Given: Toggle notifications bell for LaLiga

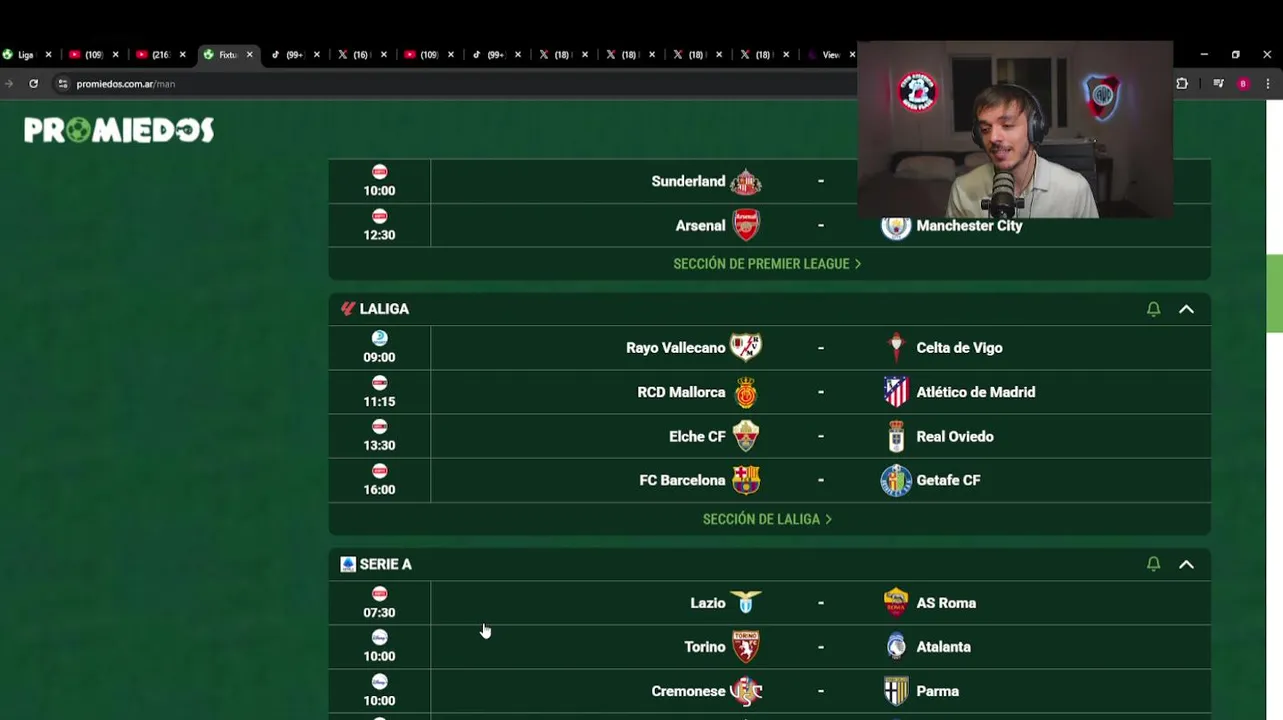Looking at the screenshot, I should coord(1153,309).
